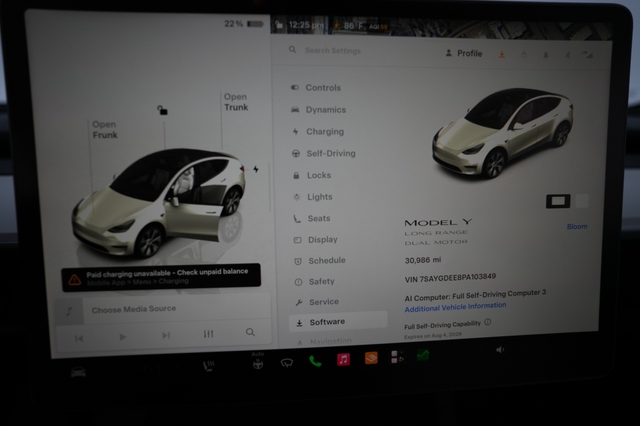Tap the HomeLink garage icon
The image size is (640, 426).
pyautogui.click(x=524, y=55)
